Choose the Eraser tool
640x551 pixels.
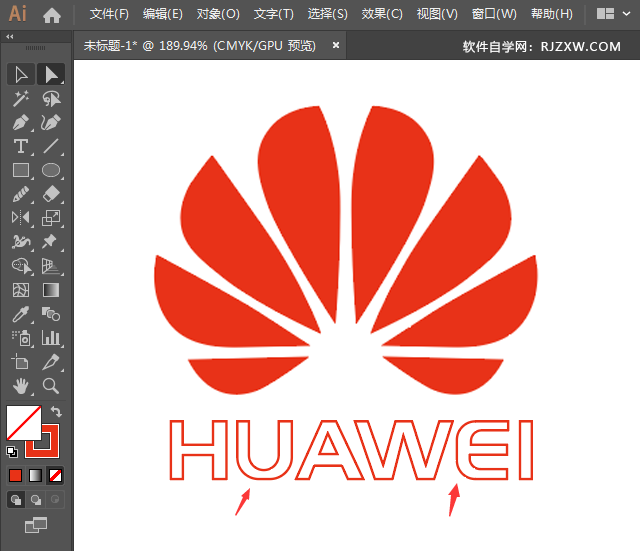click(51, 194)
